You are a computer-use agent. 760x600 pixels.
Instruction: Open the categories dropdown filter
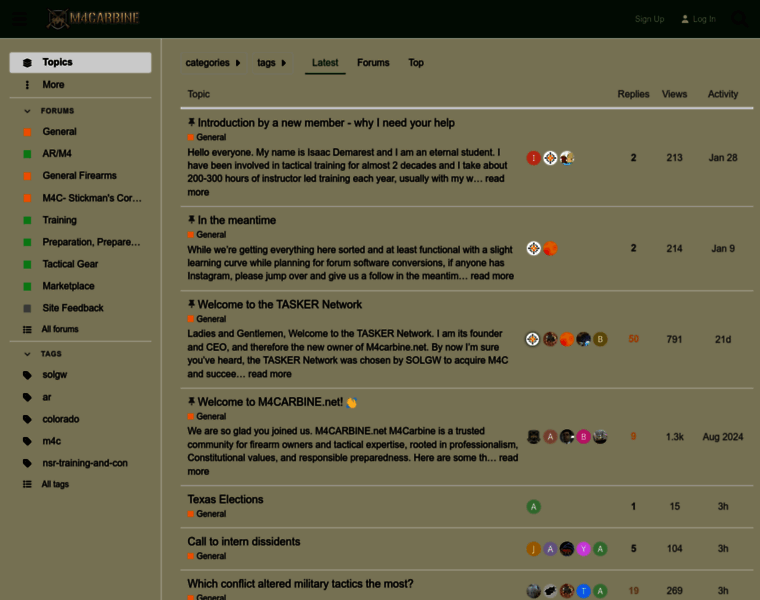point(213,63)
